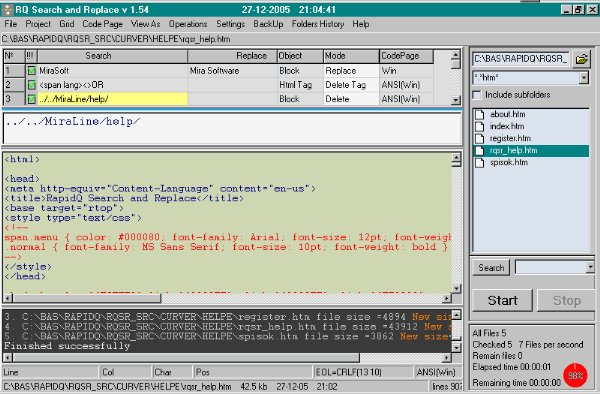The height and width of the screenshot is (394, 600).
Task: Click the CodePage column header
Action: pyautogui.click(x=406, y=56)
